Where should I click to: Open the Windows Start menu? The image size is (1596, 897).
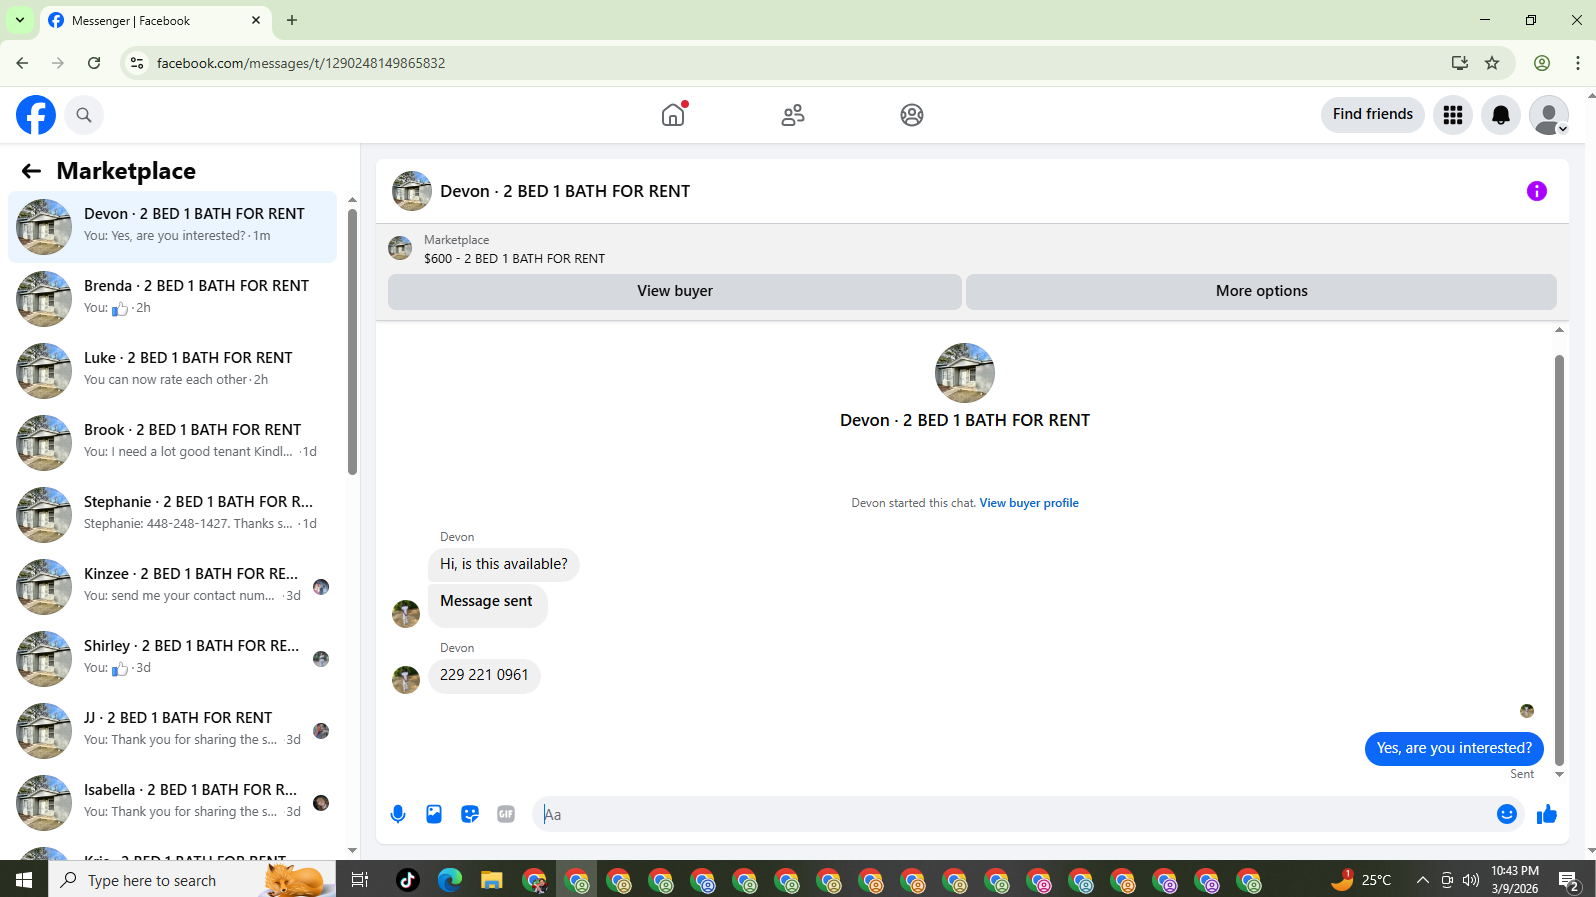click(x=24, y=880)
